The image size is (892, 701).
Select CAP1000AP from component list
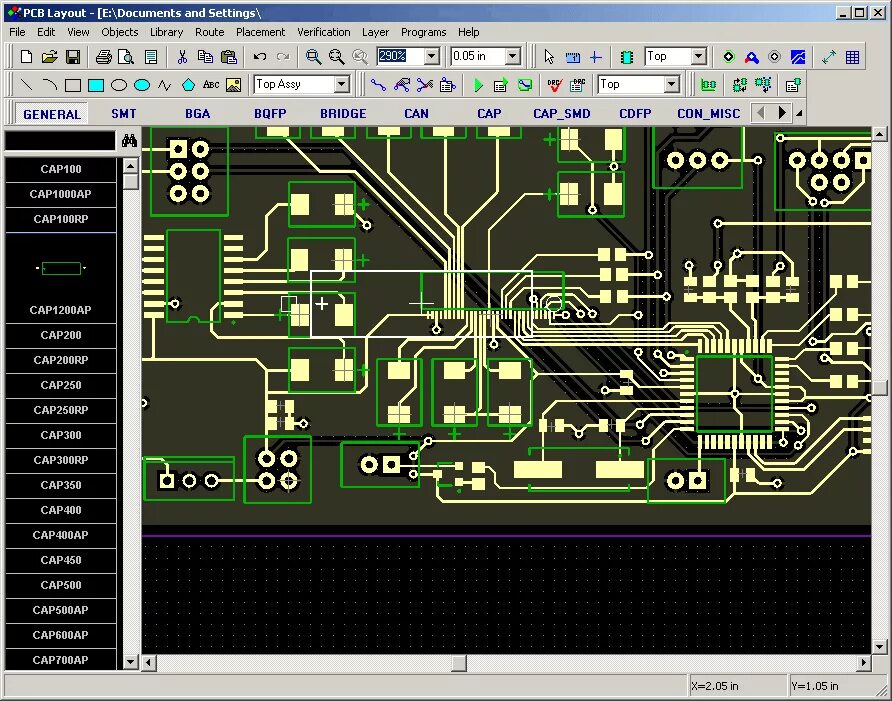[x=61, y=194]
